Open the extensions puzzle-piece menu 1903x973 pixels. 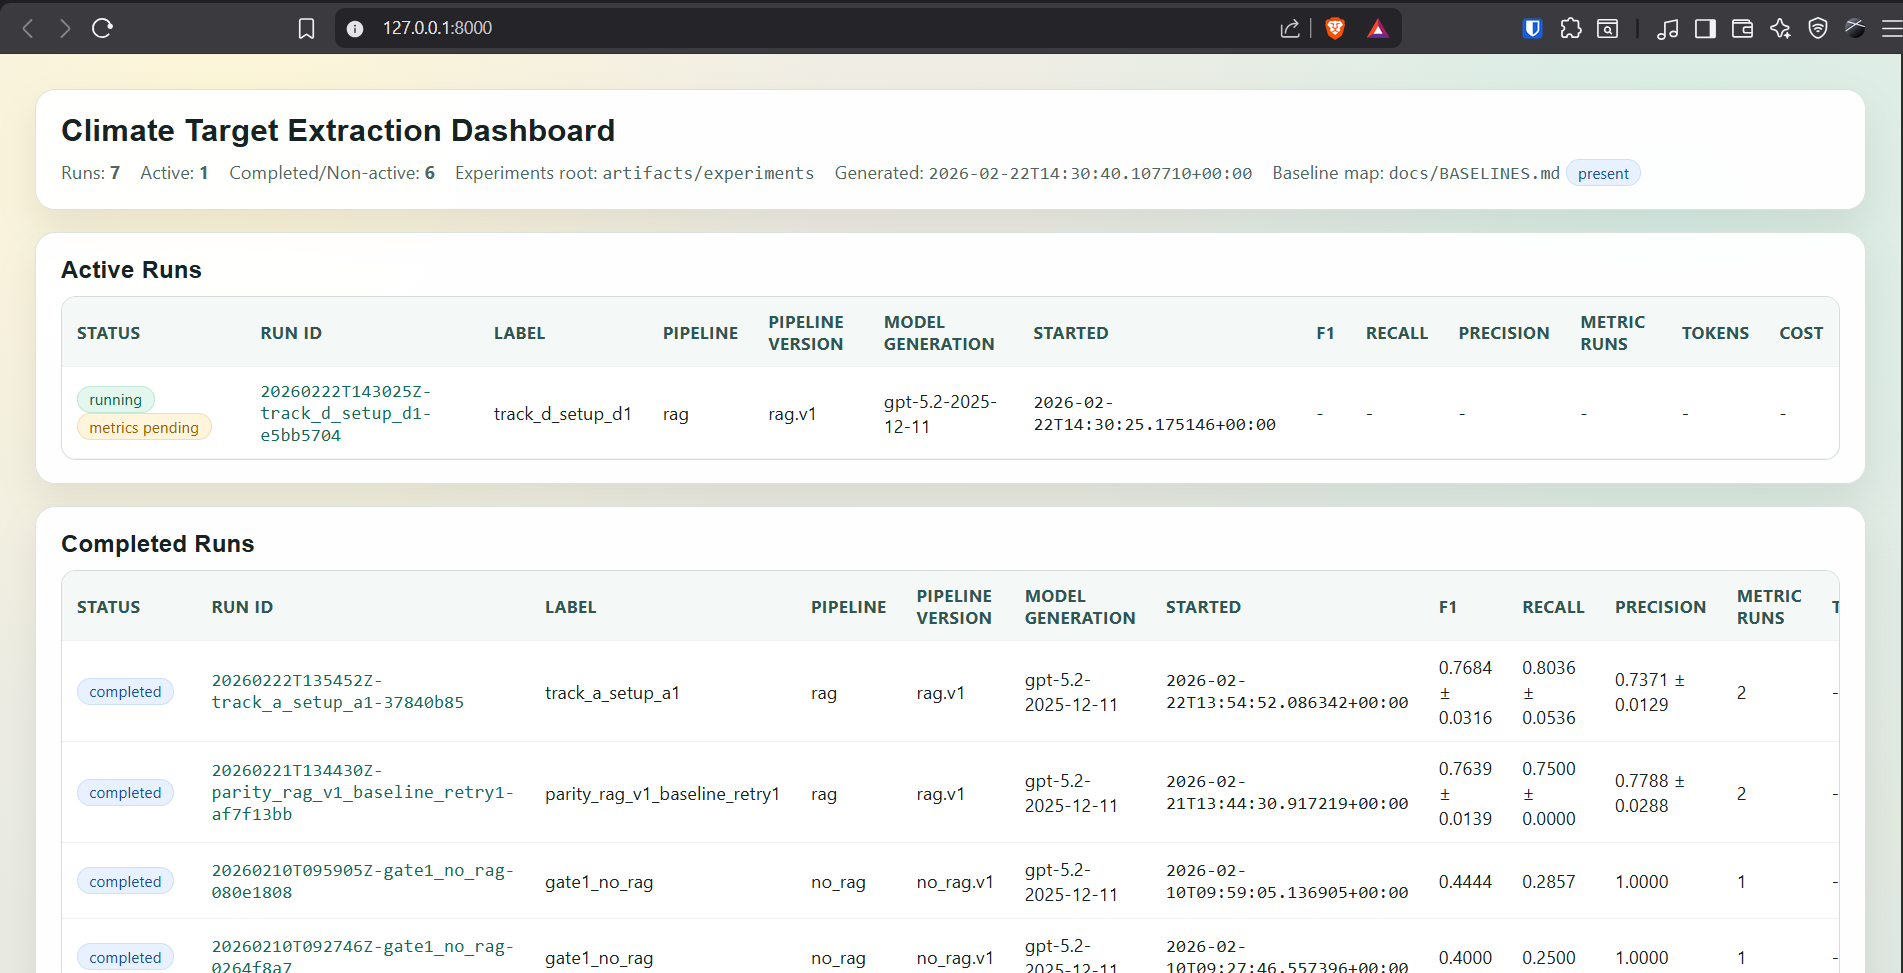[x=1570, y=28]
